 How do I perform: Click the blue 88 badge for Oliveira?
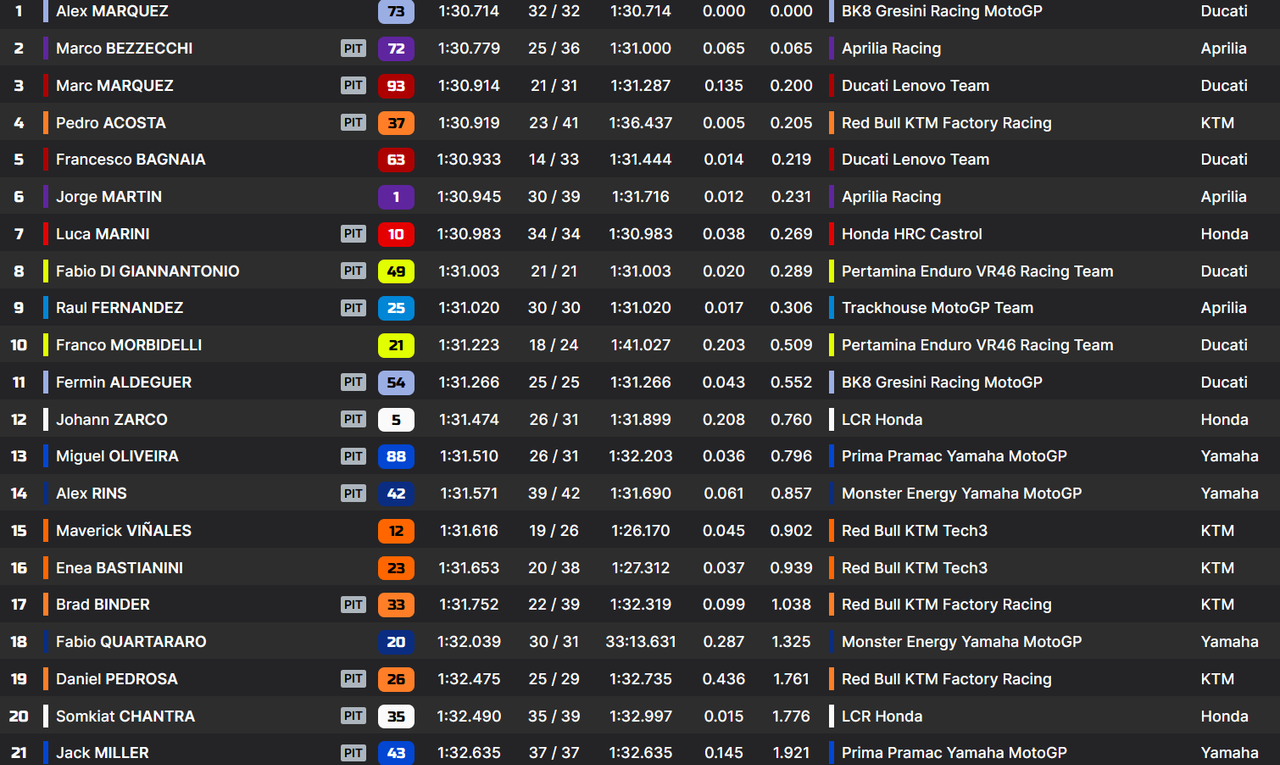tap(396, 456)
